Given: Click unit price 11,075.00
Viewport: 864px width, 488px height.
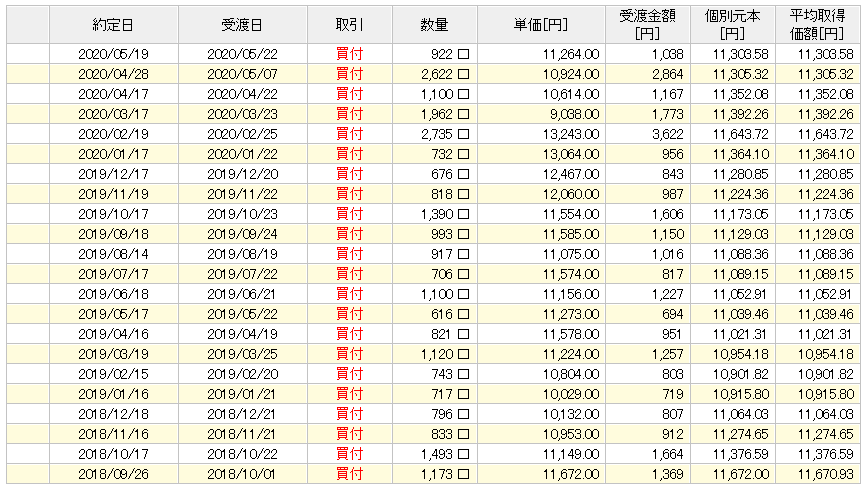Looking at the screenshot, I should [x=571, y=254].
